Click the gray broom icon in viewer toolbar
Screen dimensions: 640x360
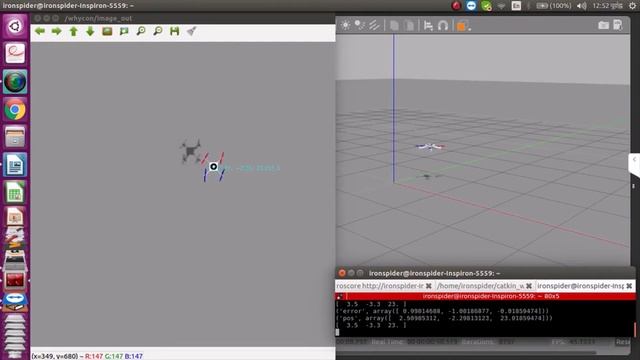191,31
